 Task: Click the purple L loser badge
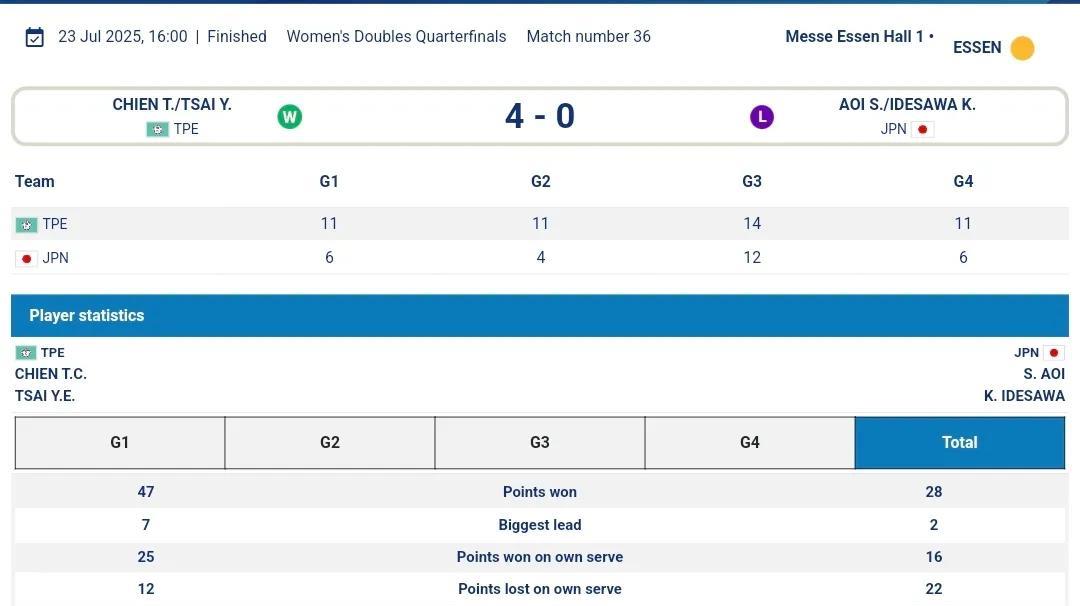coord(761,117)
